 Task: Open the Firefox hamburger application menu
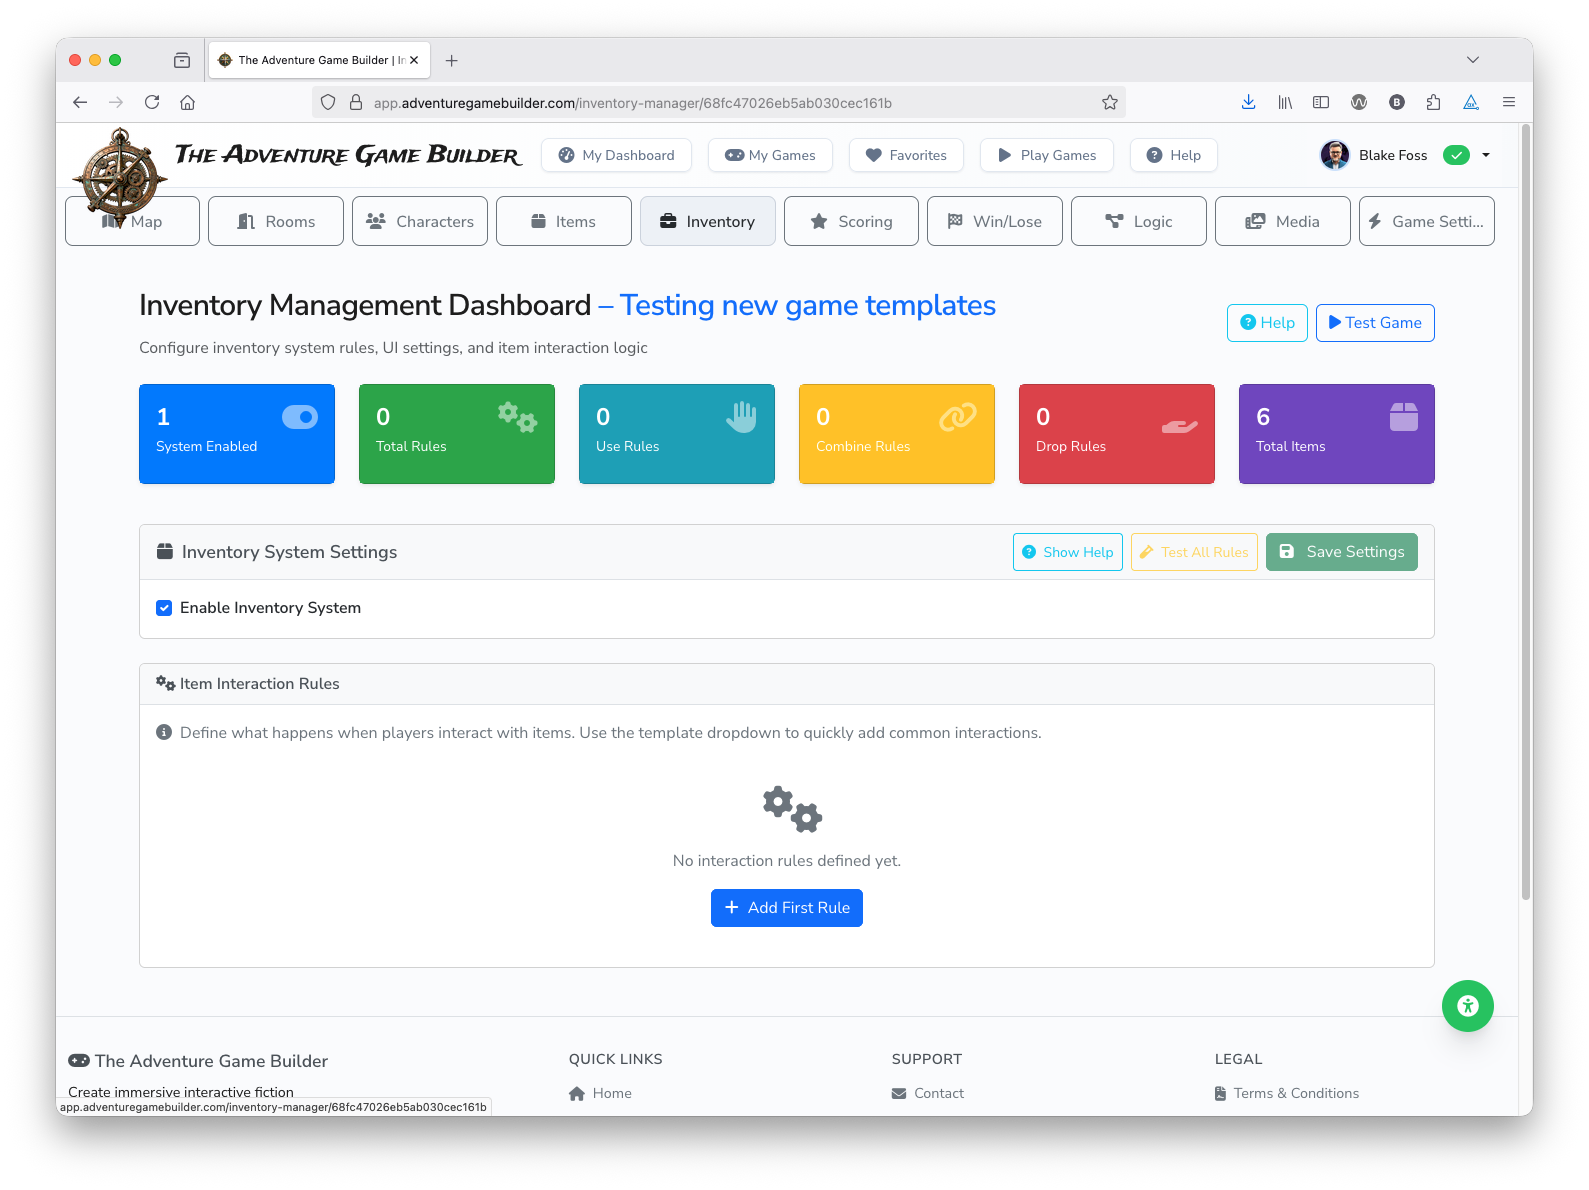coord(1508,102)
